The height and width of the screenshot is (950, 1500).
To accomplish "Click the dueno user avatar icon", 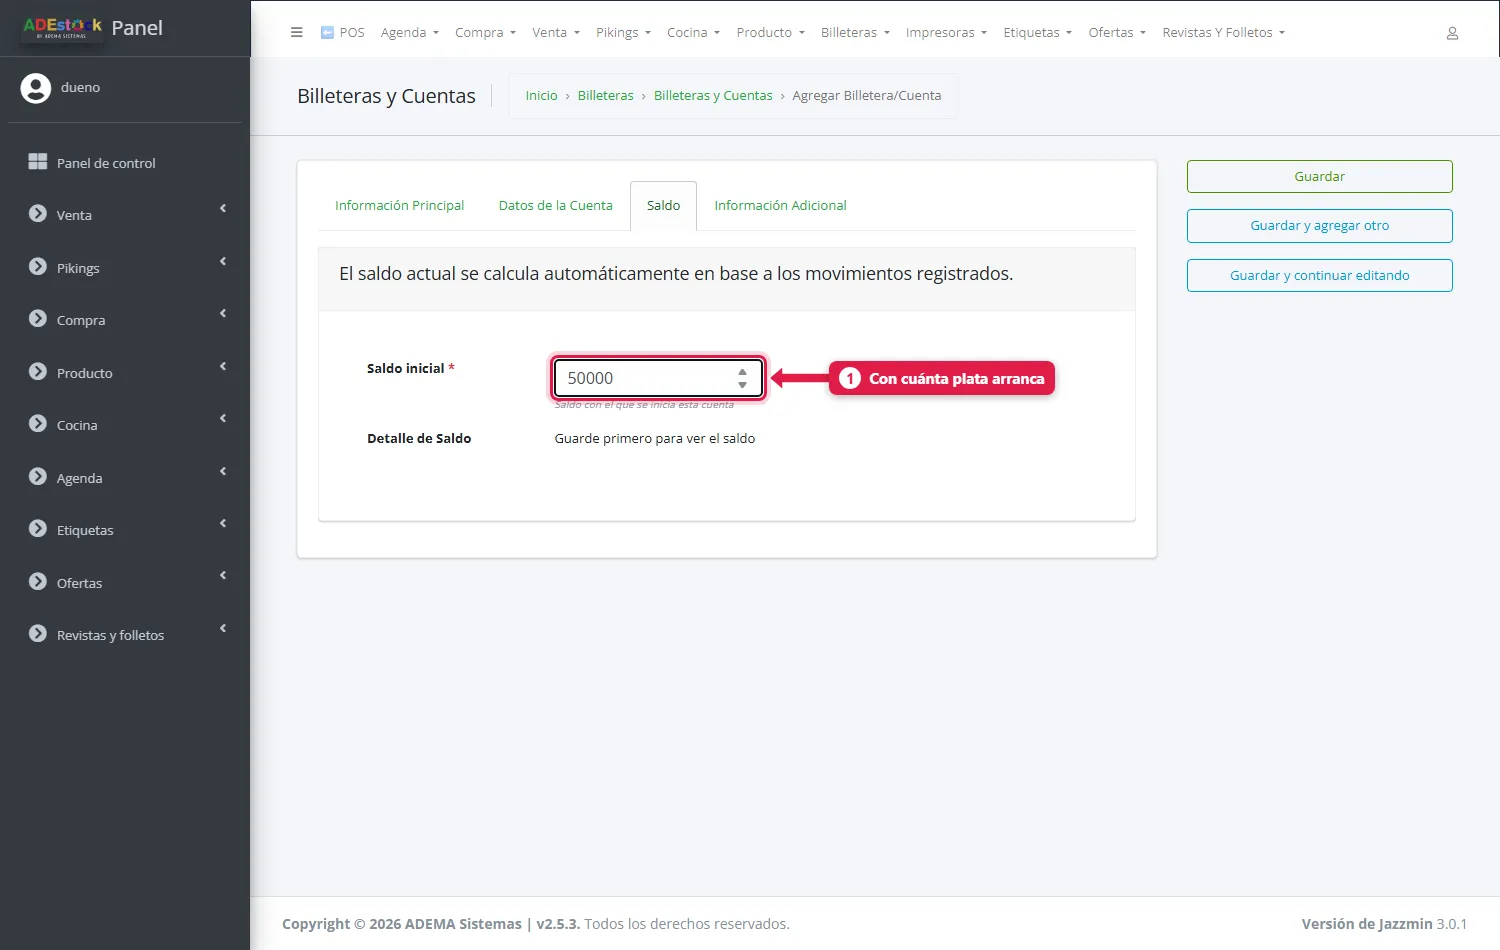I will tap(36, 88).
